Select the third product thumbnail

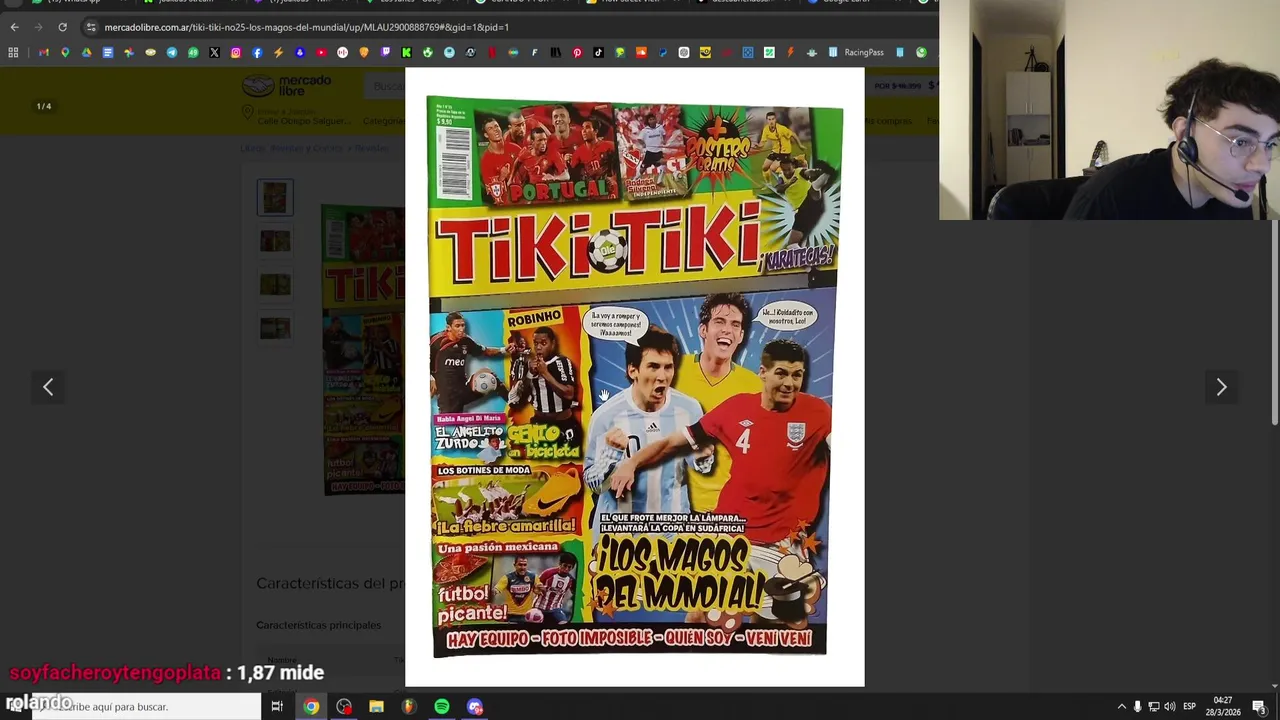point(275,284)
